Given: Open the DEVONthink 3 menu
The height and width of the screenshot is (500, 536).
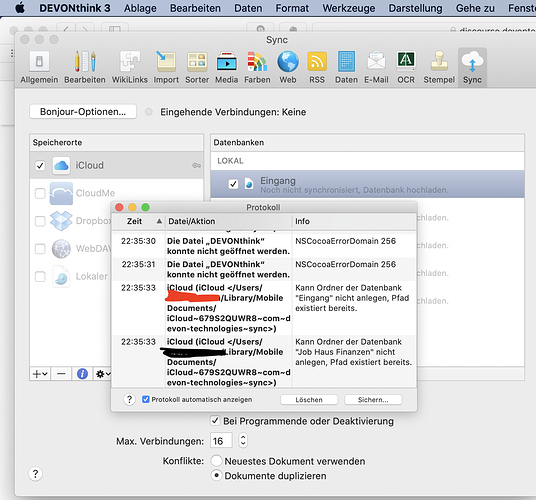Looking at the screenshot, I should click(x=75, y=8).
